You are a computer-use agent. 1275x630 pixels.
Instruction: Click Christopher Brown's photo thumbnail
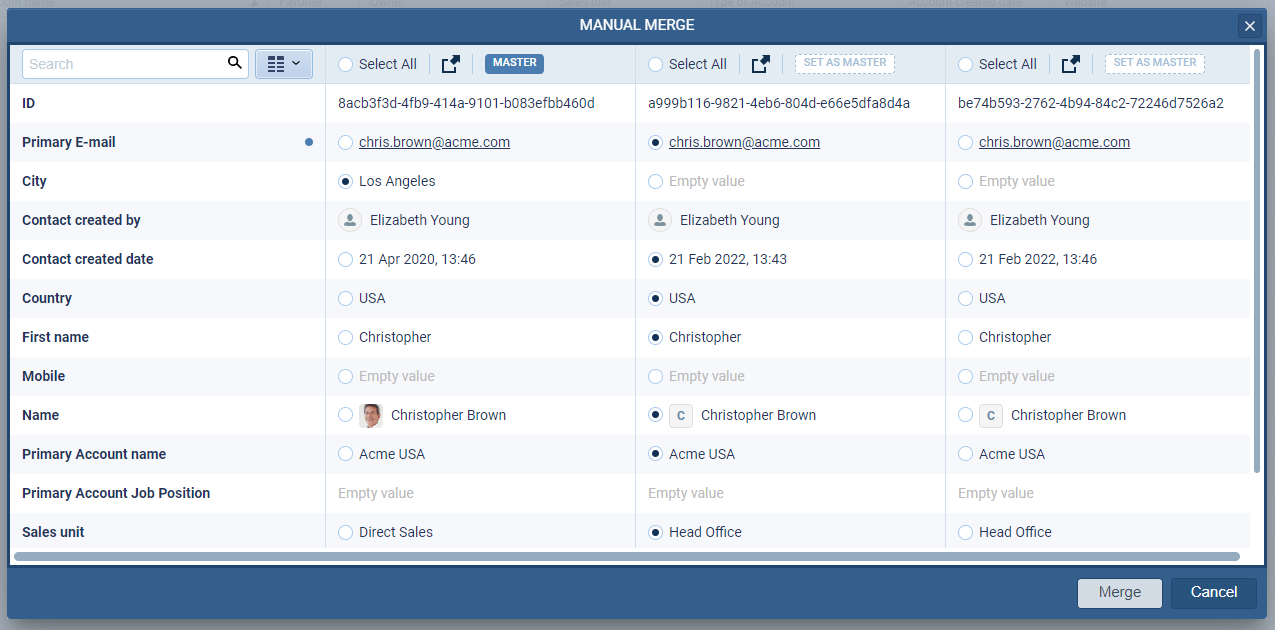click(369, 415)
